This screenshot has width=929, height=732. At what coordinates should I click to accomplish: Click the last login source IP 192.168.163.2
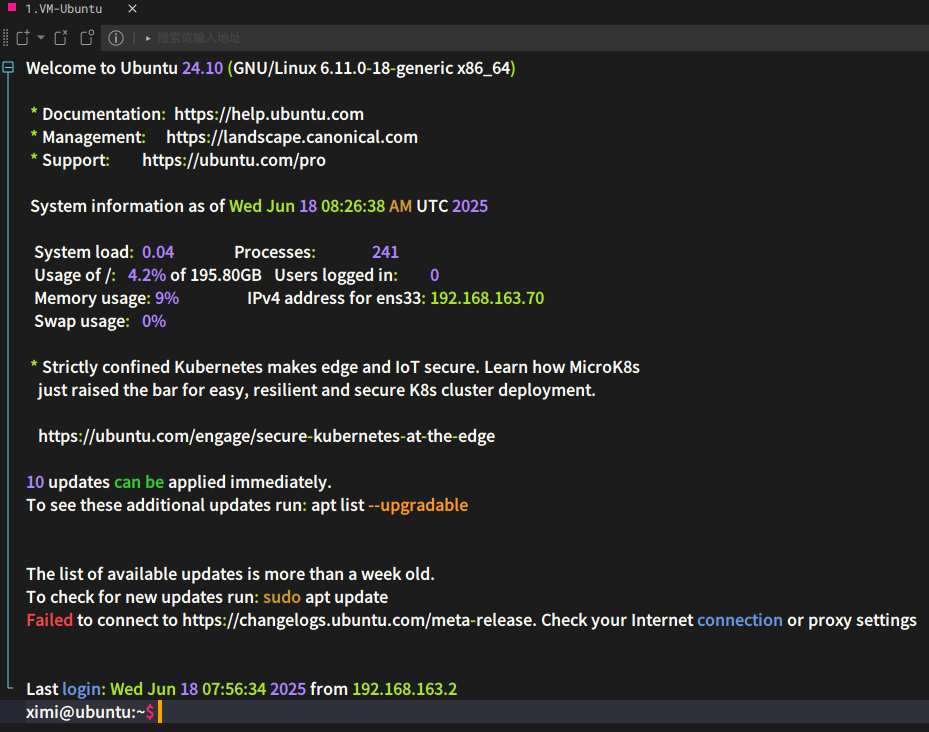coord(405,689)
